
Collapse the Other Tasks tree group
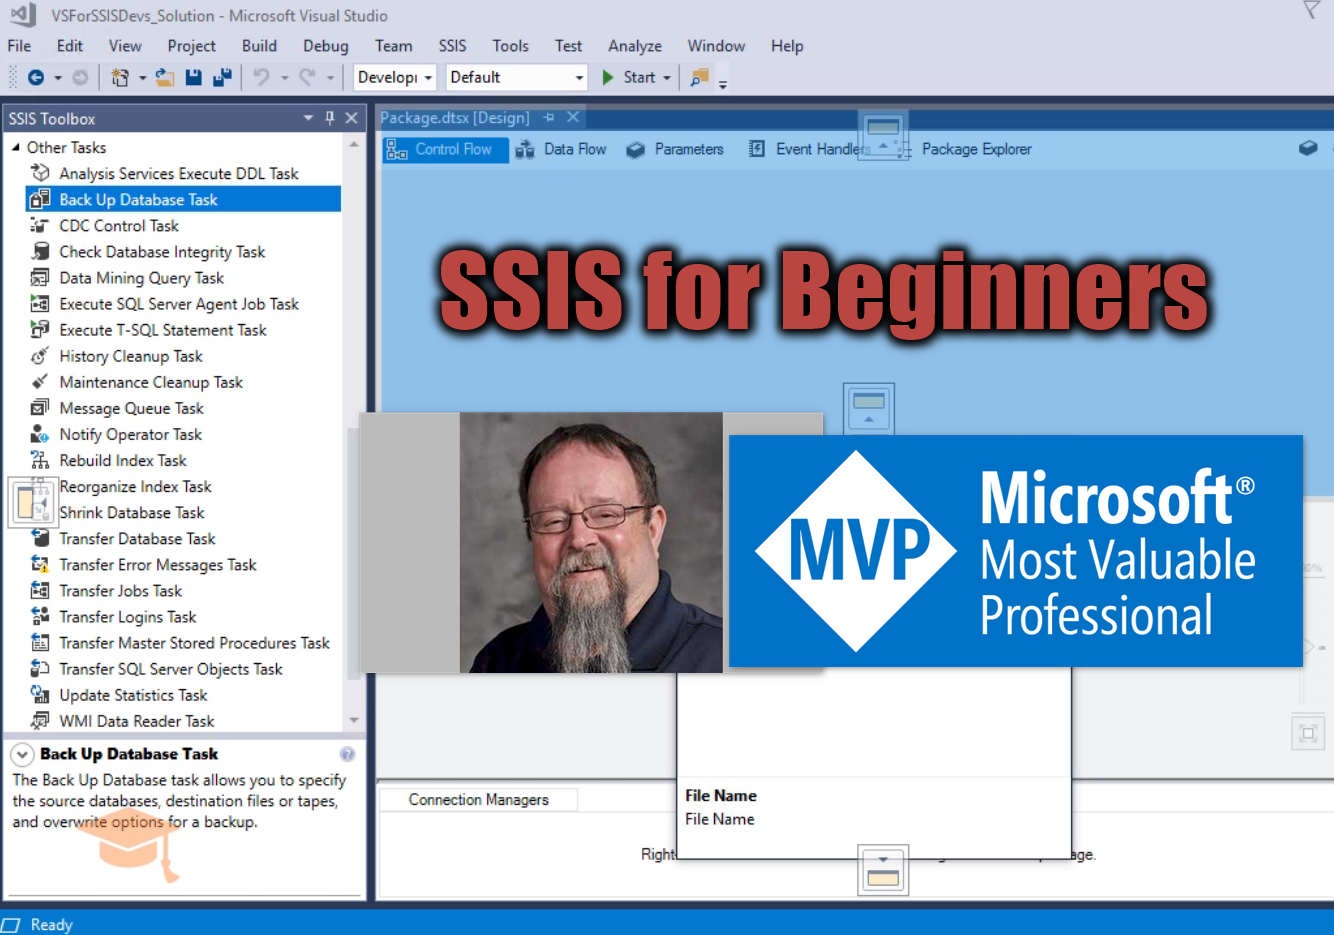16,147
